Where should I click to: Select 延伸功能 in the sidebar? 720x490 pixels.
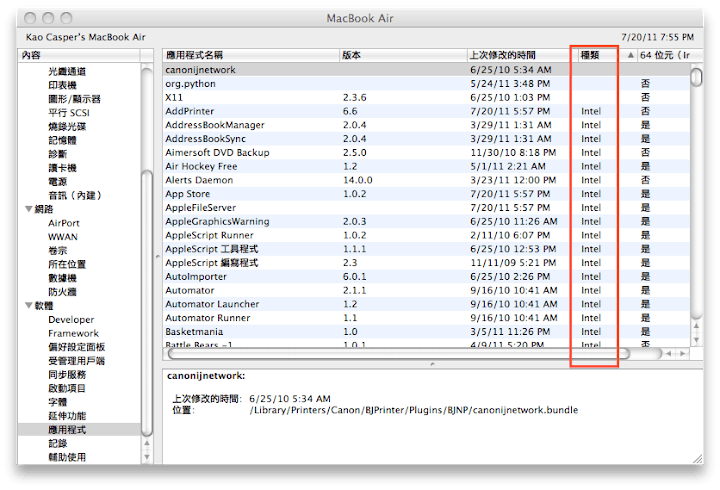pos(67,416)
